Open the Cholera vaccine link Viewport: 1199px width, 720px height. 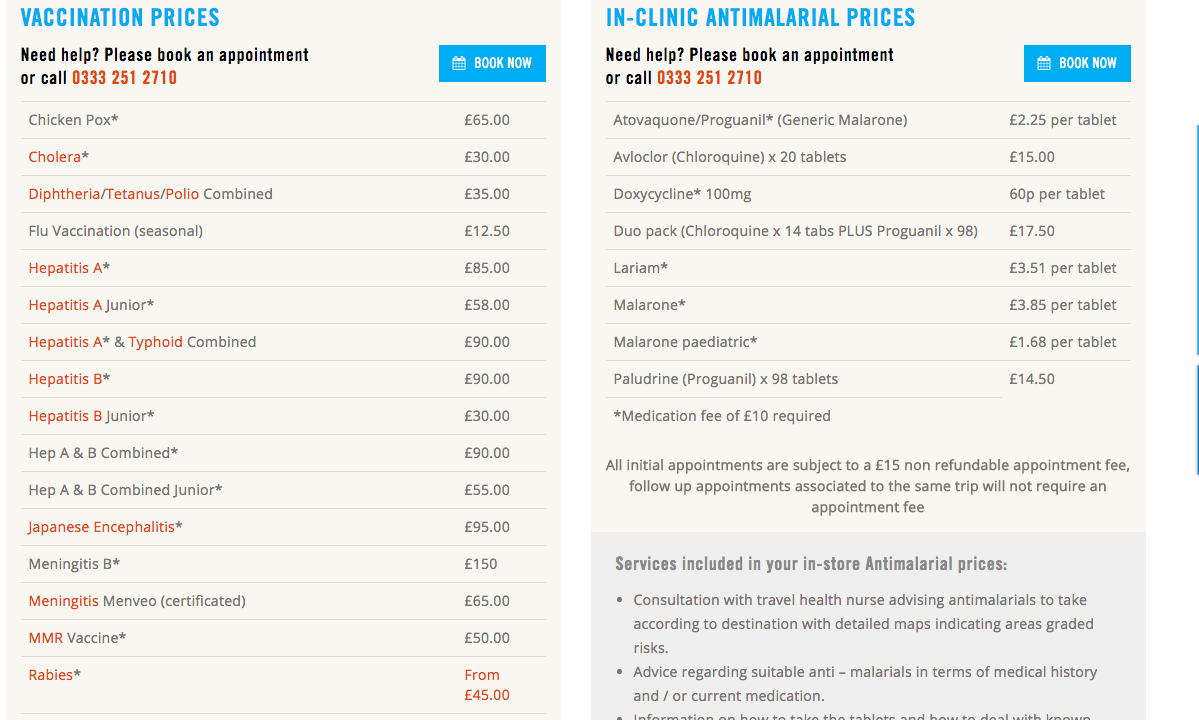(54, 157)
